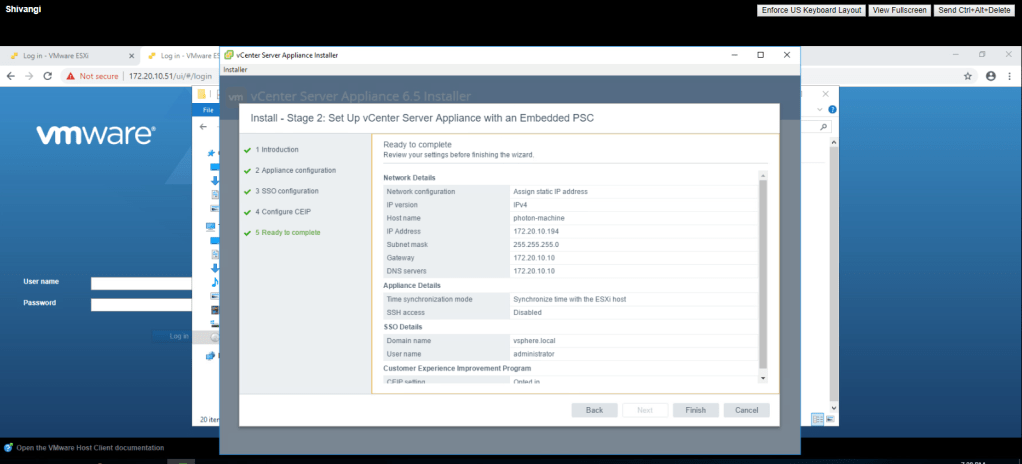Click the Finish button in the wizard
The width and height of the screenshot is (1022, 464).
tap(696, 410)
